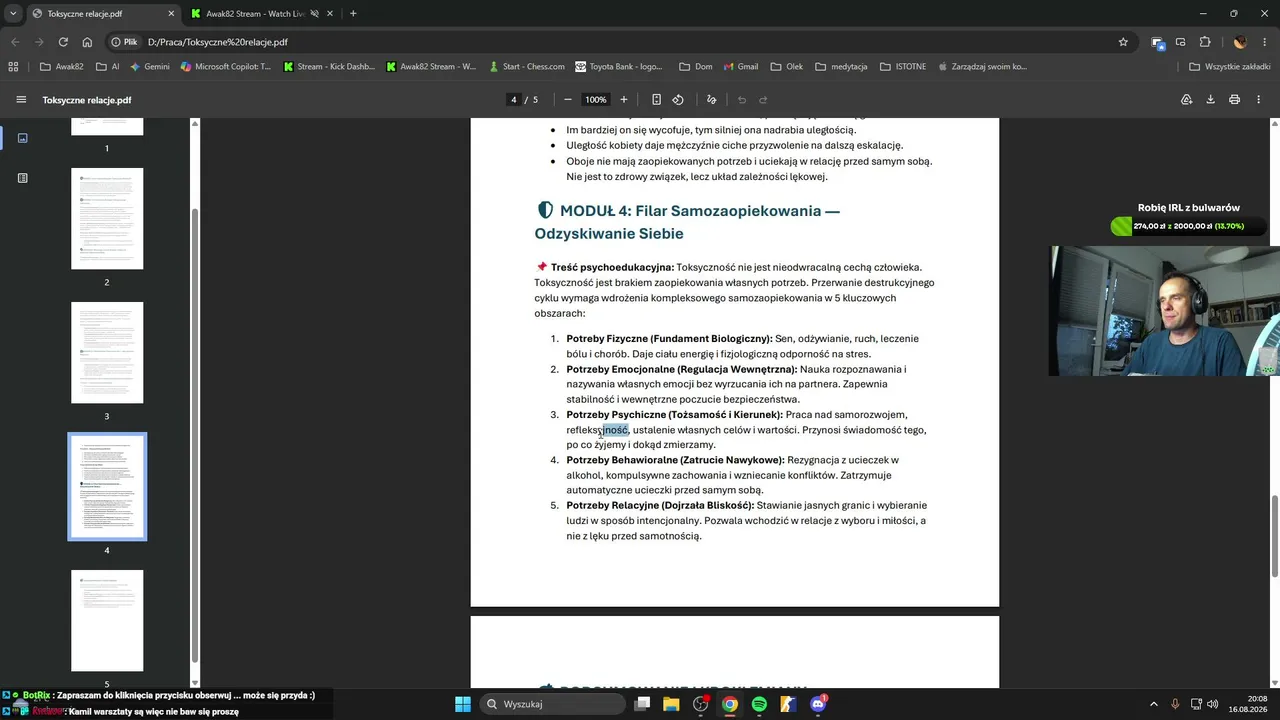
Task: Rotate the PDF counterclockwise
Action: [678, 100]
